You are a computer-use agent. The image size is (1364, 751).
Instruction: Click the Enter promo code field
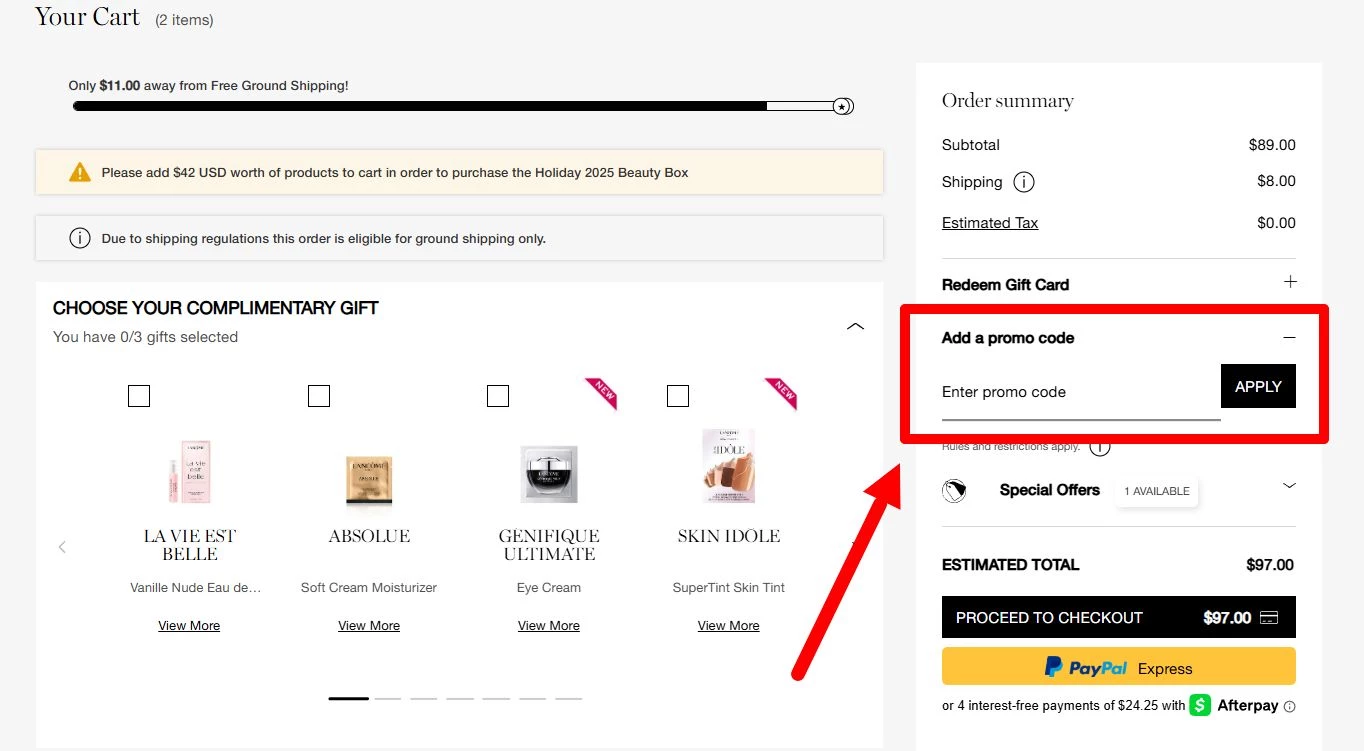[1080, 392]
